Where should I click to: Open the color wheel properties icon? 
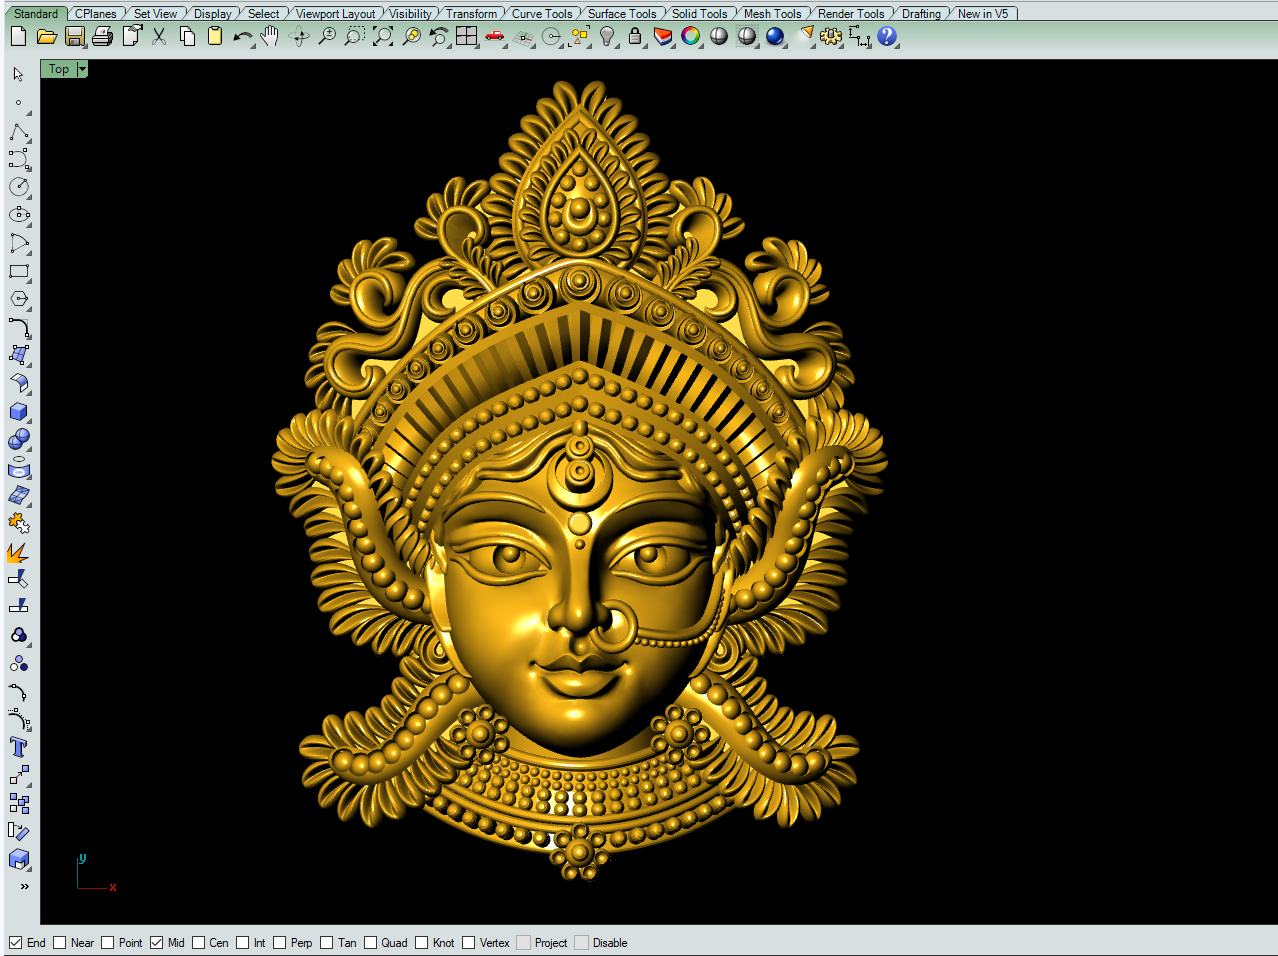pos(691,37)
